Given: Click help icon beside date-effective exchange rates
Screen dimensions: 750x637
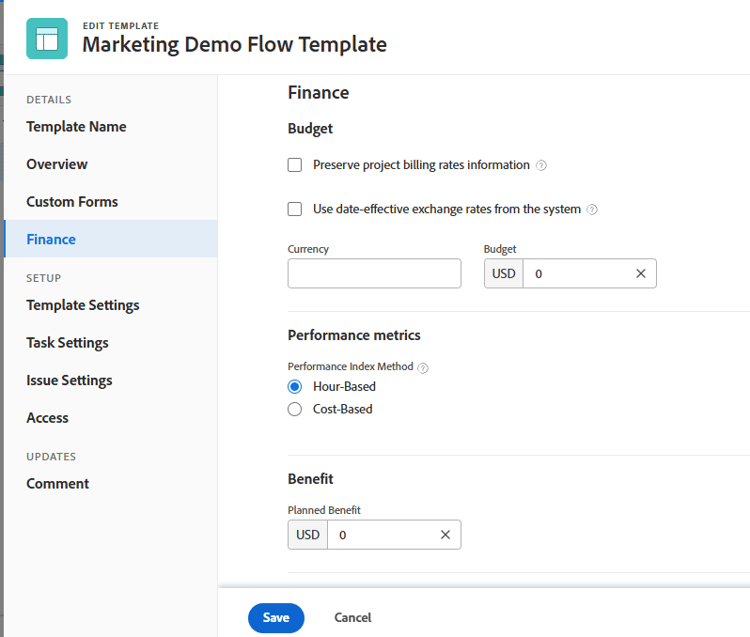Looking at the screenshot, I should (x=592, y=210).
